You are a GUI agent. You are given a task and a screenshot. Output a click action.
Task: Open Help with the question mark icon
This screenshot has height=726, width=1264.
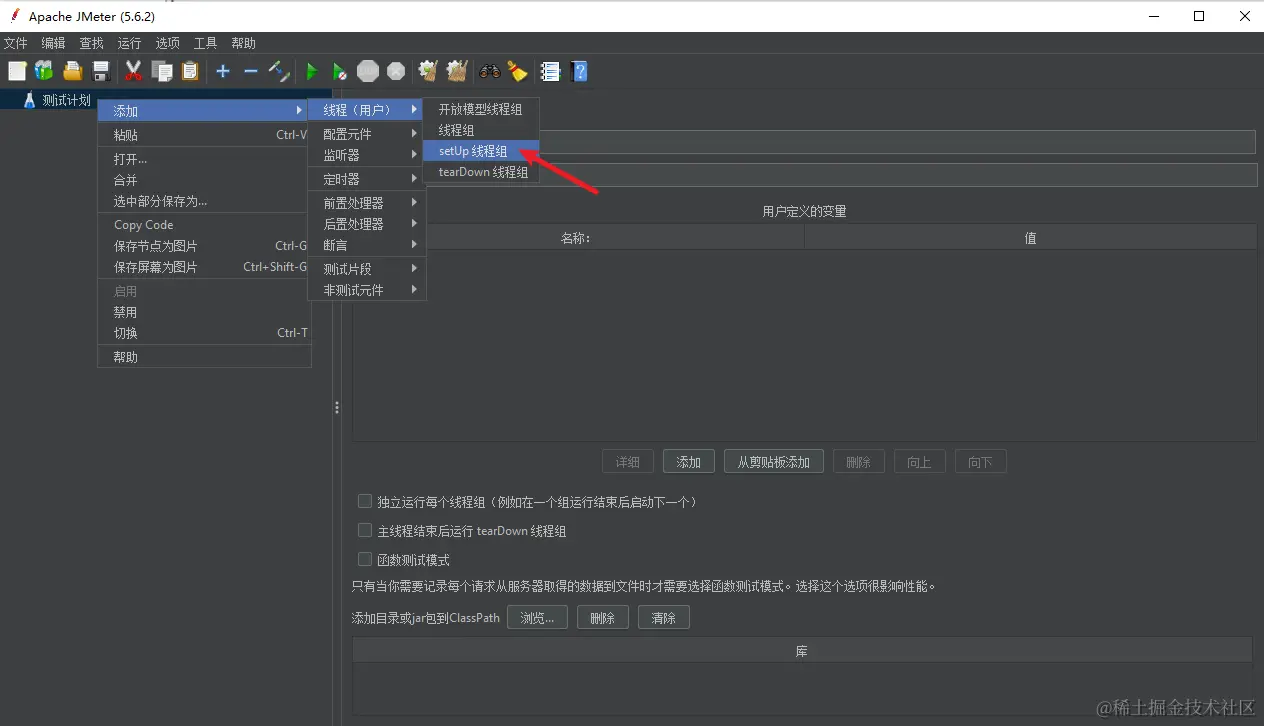coord(579,71)
